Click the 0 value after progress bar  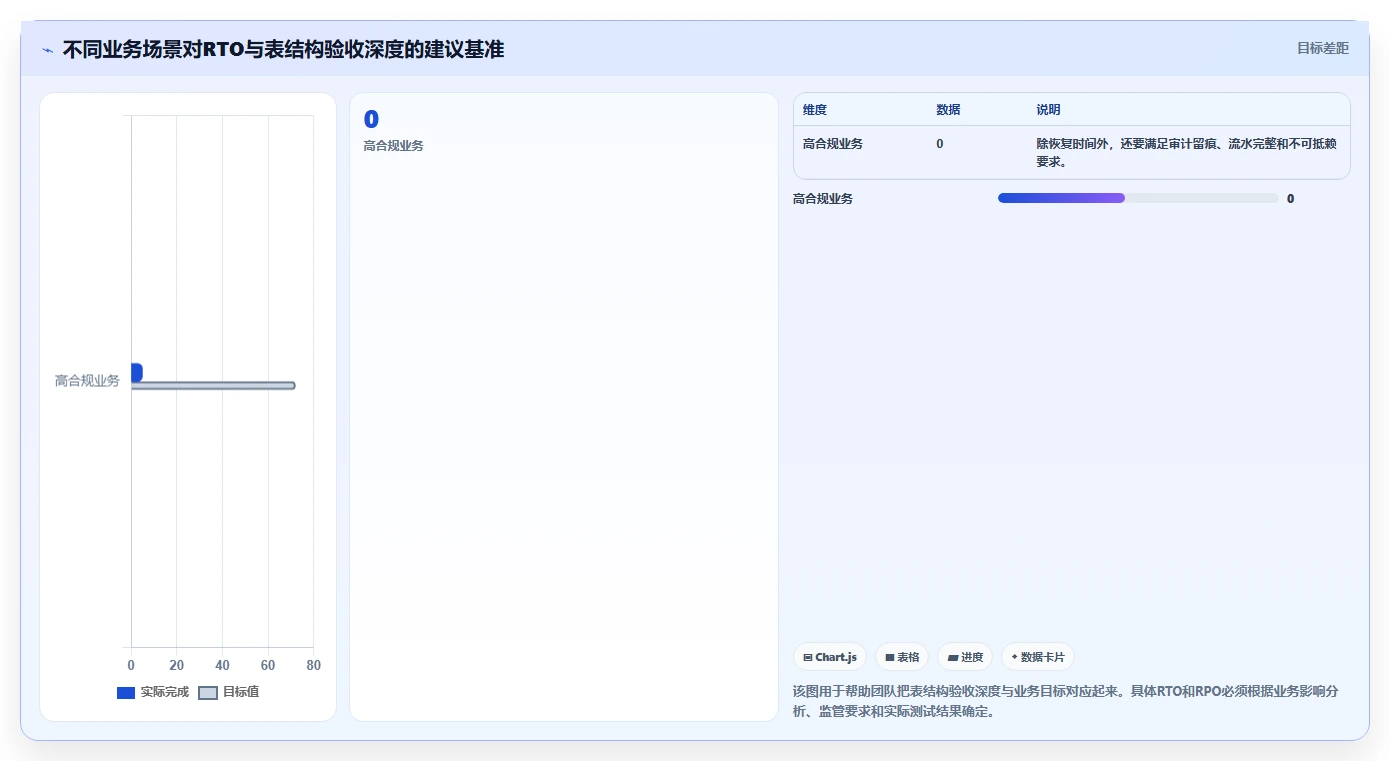(1290, 199)
